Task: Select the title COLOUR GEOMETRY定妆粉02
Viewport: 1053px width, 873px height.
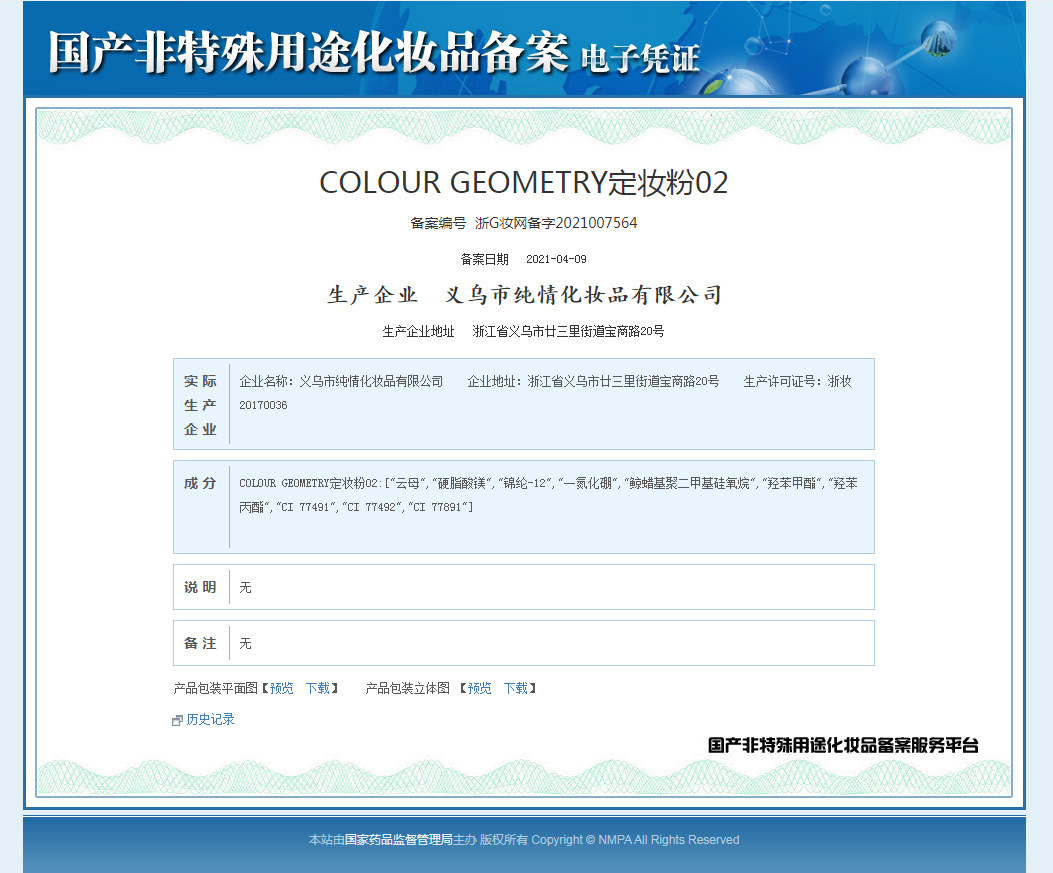Action: point(524,183)
